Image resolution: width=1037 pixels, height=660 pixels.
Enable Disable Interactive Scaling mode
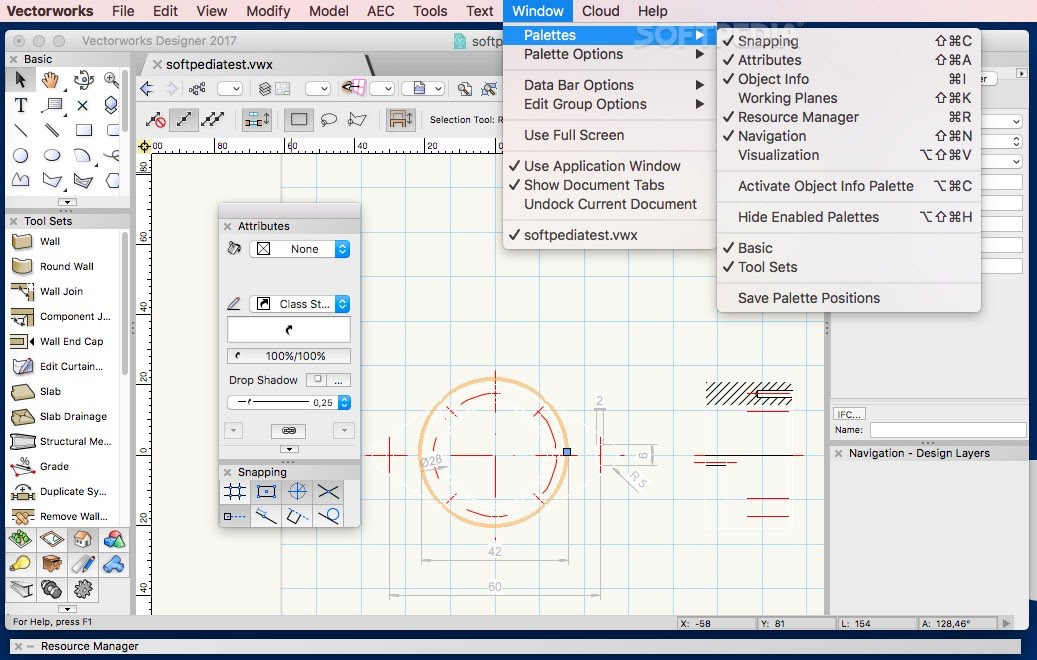click(x=156, y=120)
